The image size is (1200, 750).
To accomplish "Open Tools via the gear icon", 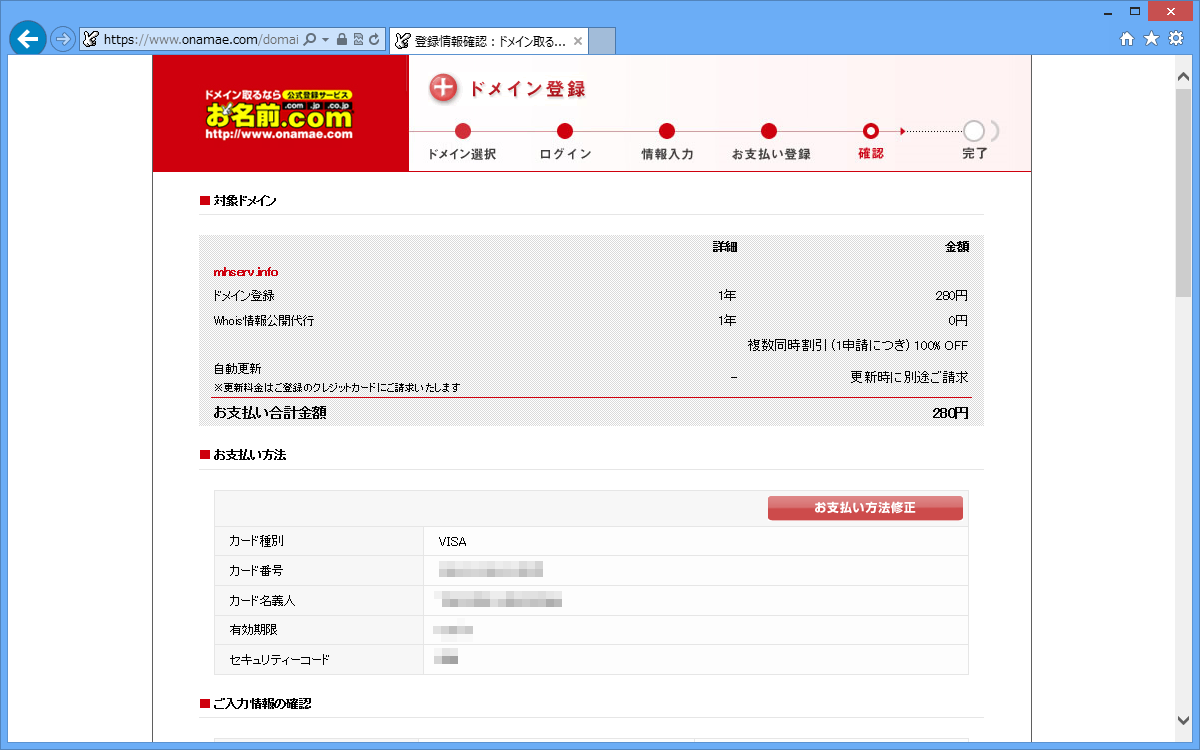I will 1175,39.
